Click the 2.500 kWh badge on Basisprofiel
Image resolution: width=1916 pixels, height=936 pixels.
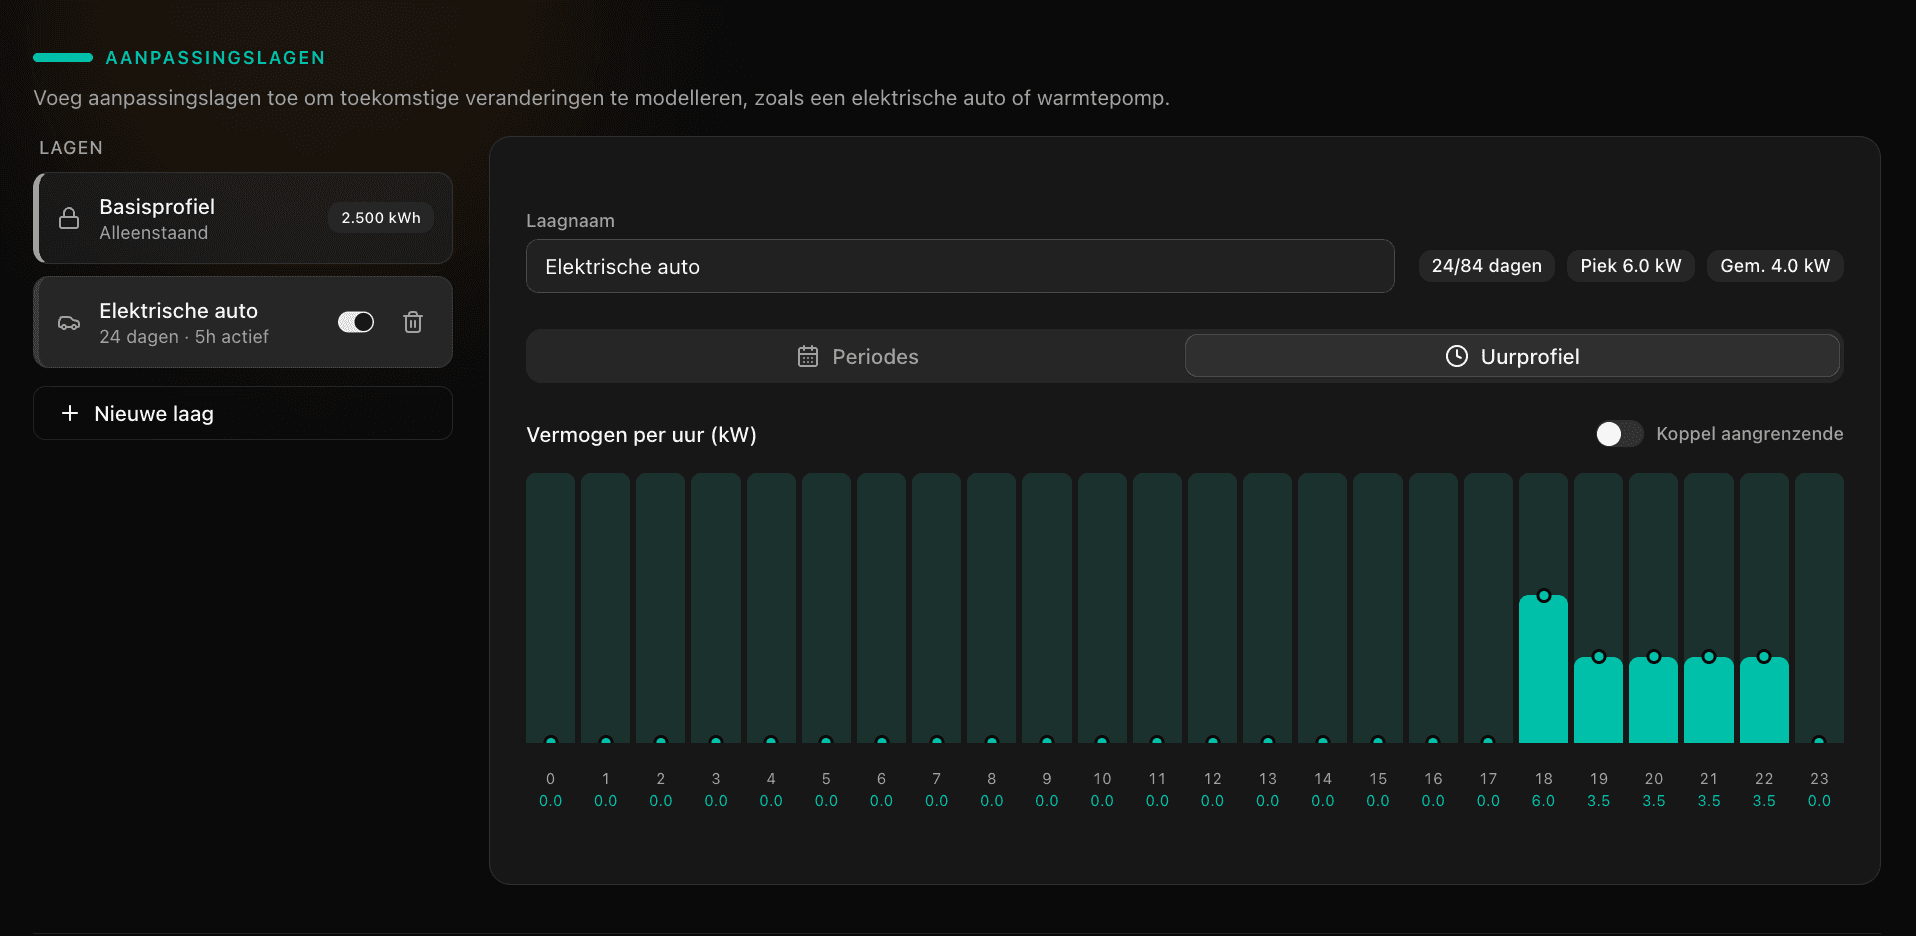(x=380, y=217)
